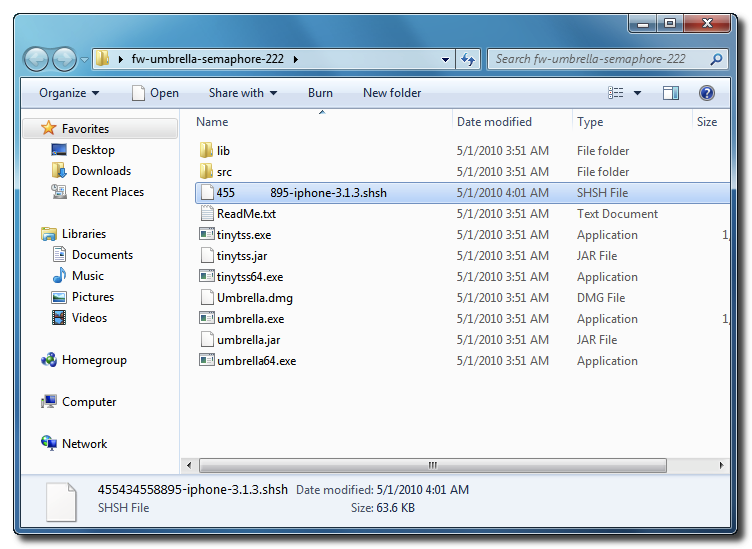
Task: Open the Organize dropdown menu
Action: 69,93
